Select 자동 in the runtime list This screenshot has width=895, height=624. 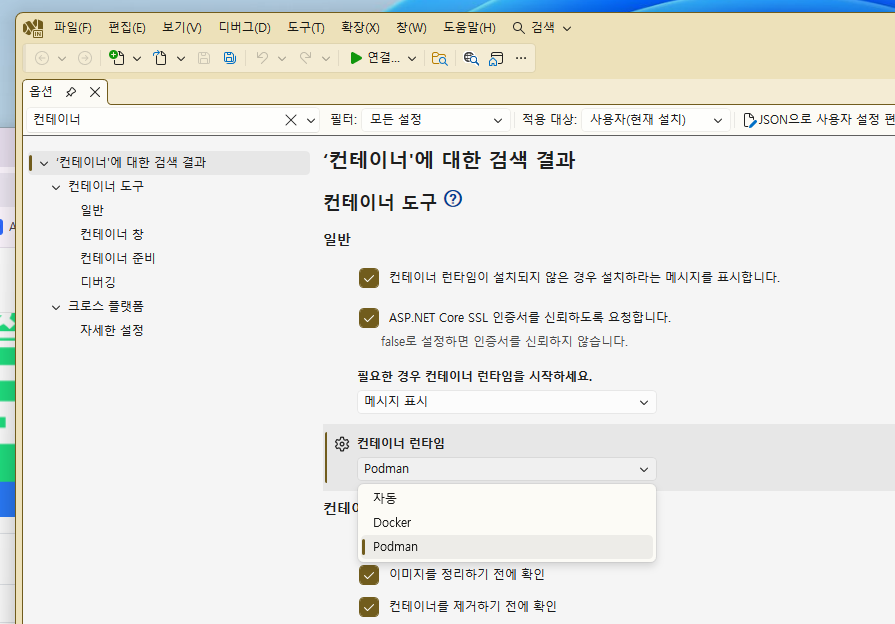tap(507, 498)
